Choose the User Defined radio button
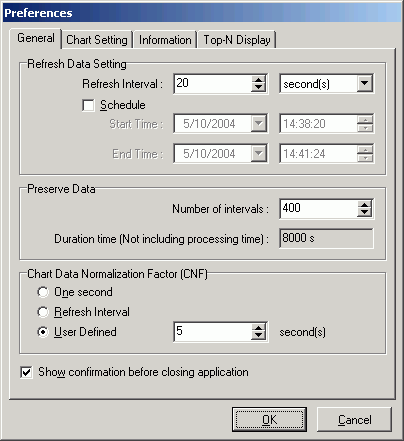The height and width of the screenshot is (441, 404). click(43, 332)
